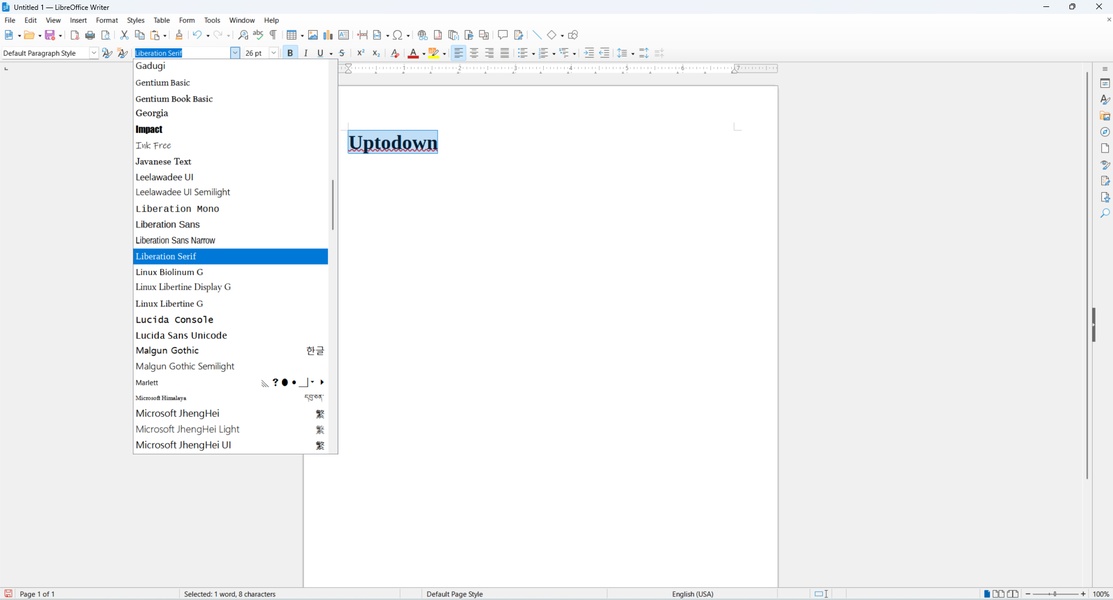Open the Format menu

pos(107,21)
